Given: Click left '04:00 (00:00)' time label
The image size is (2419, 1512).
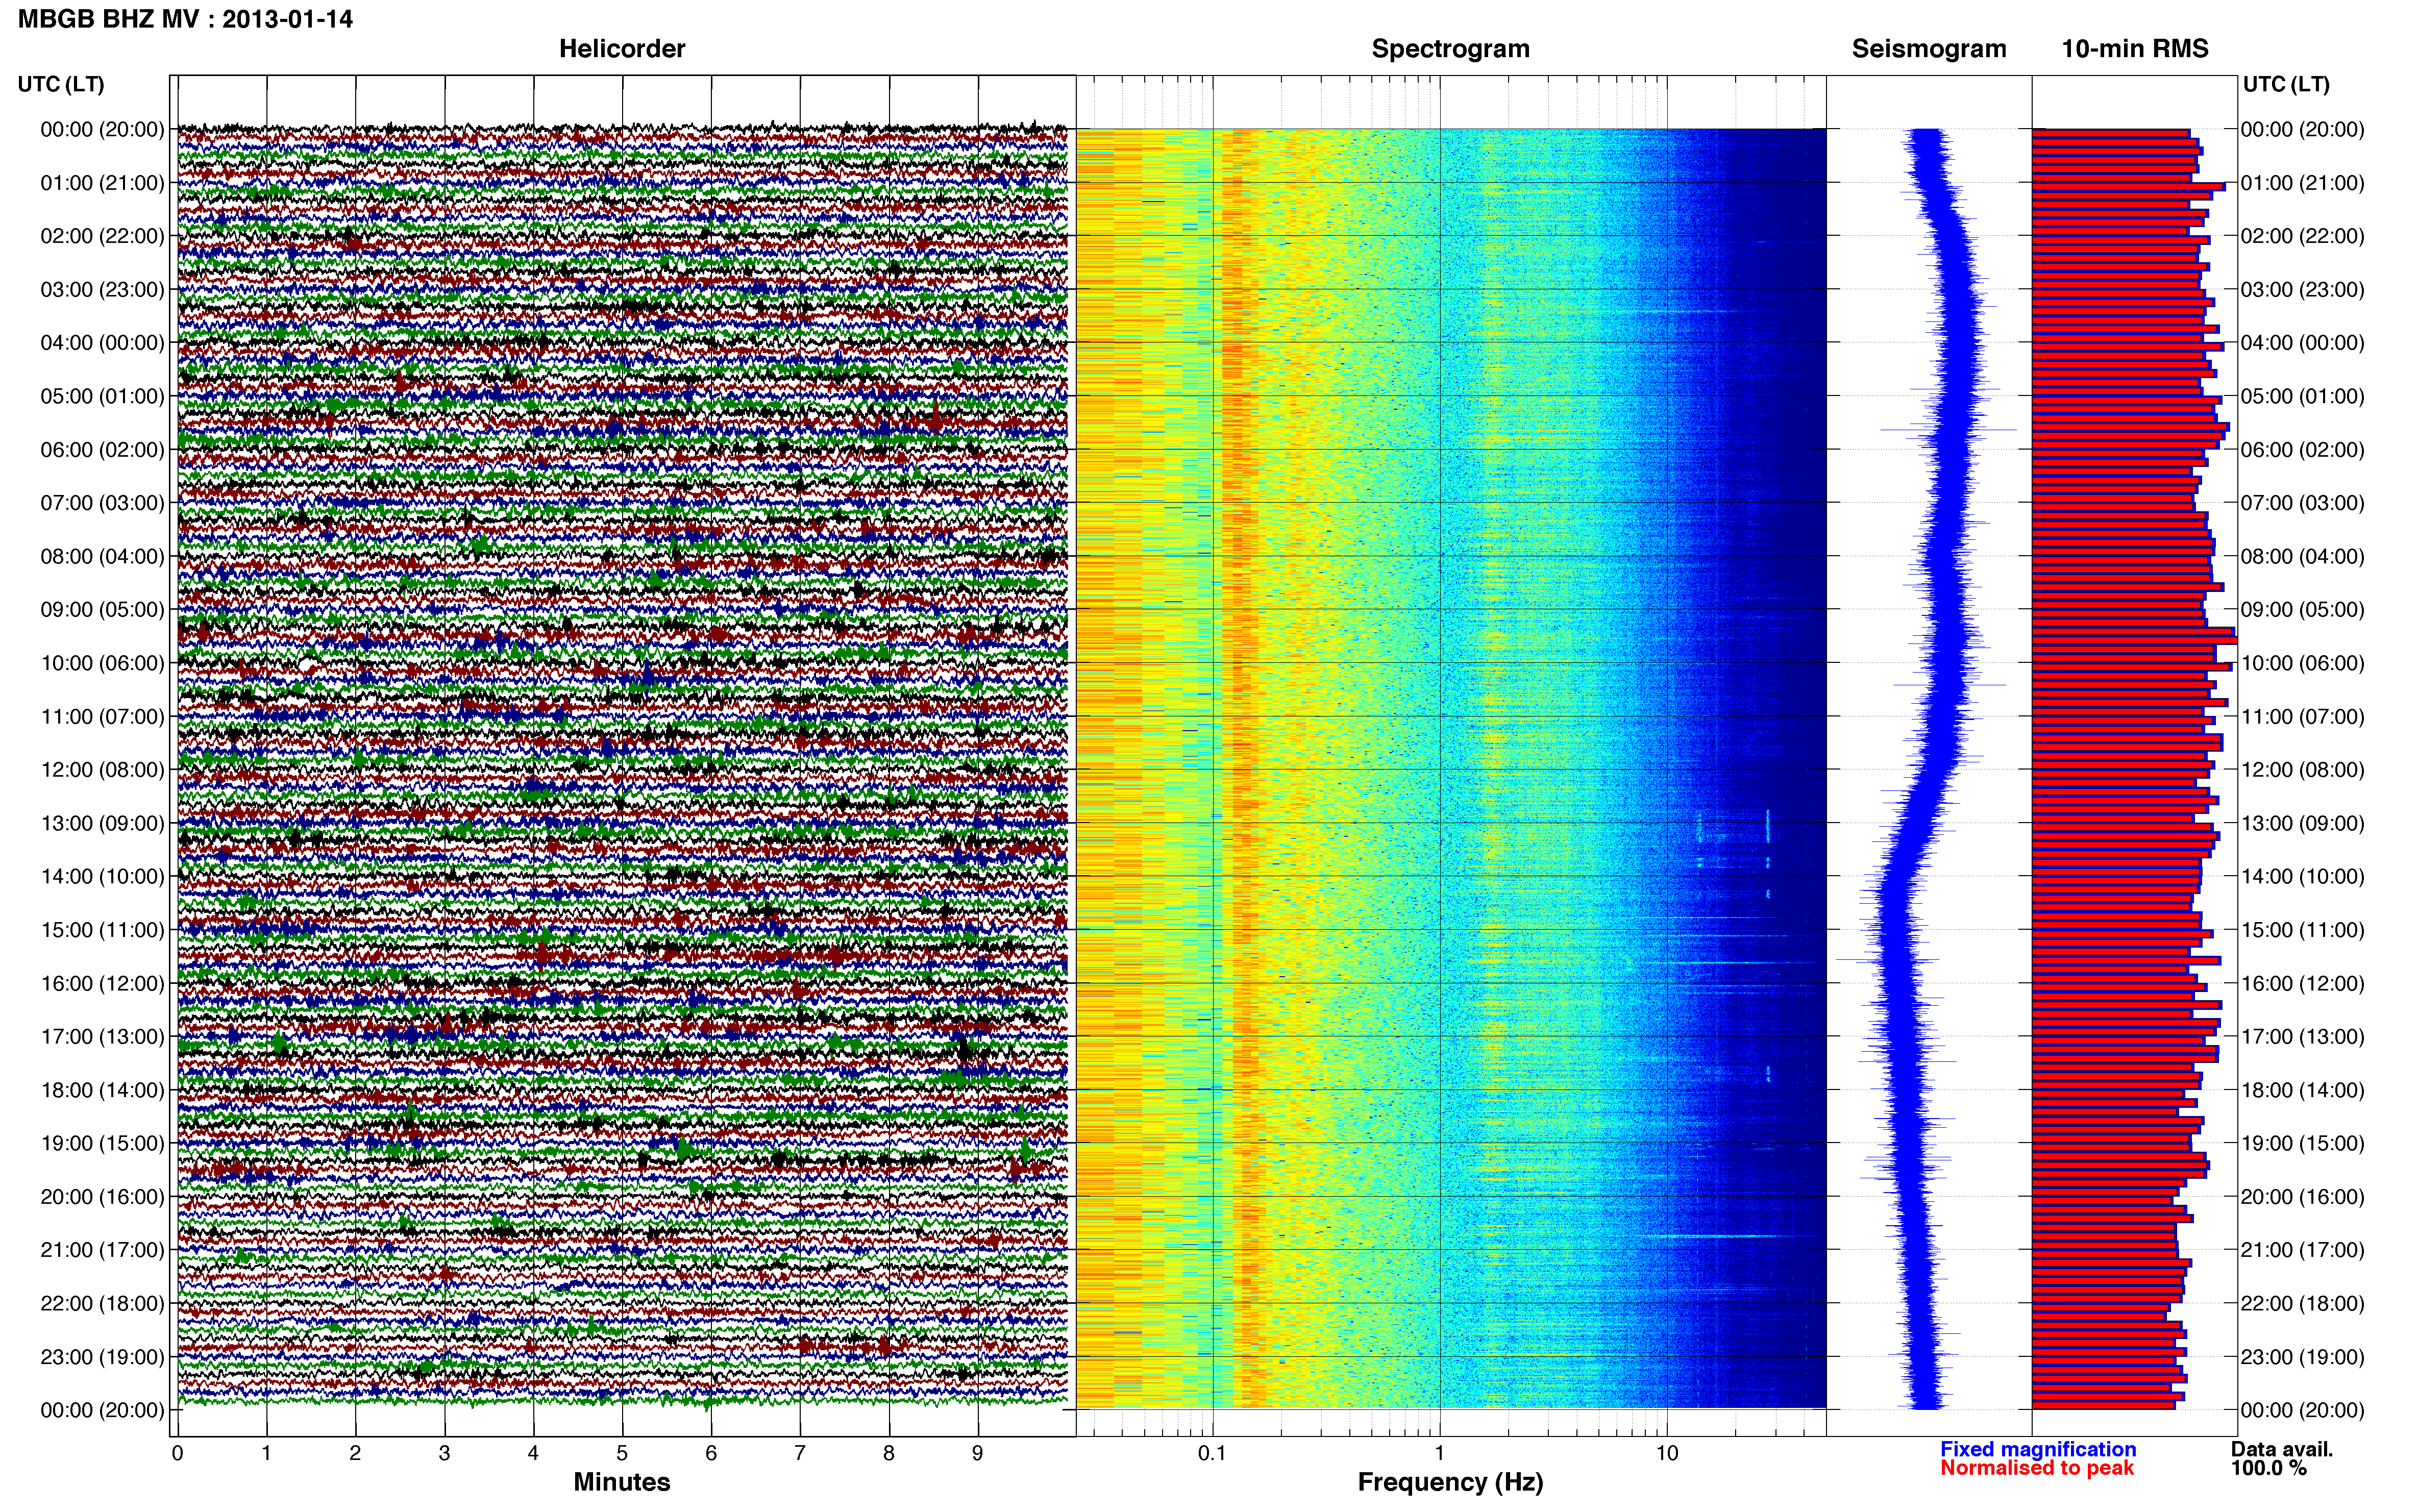Looking at the screenshot, I should [x=102, y=343].
